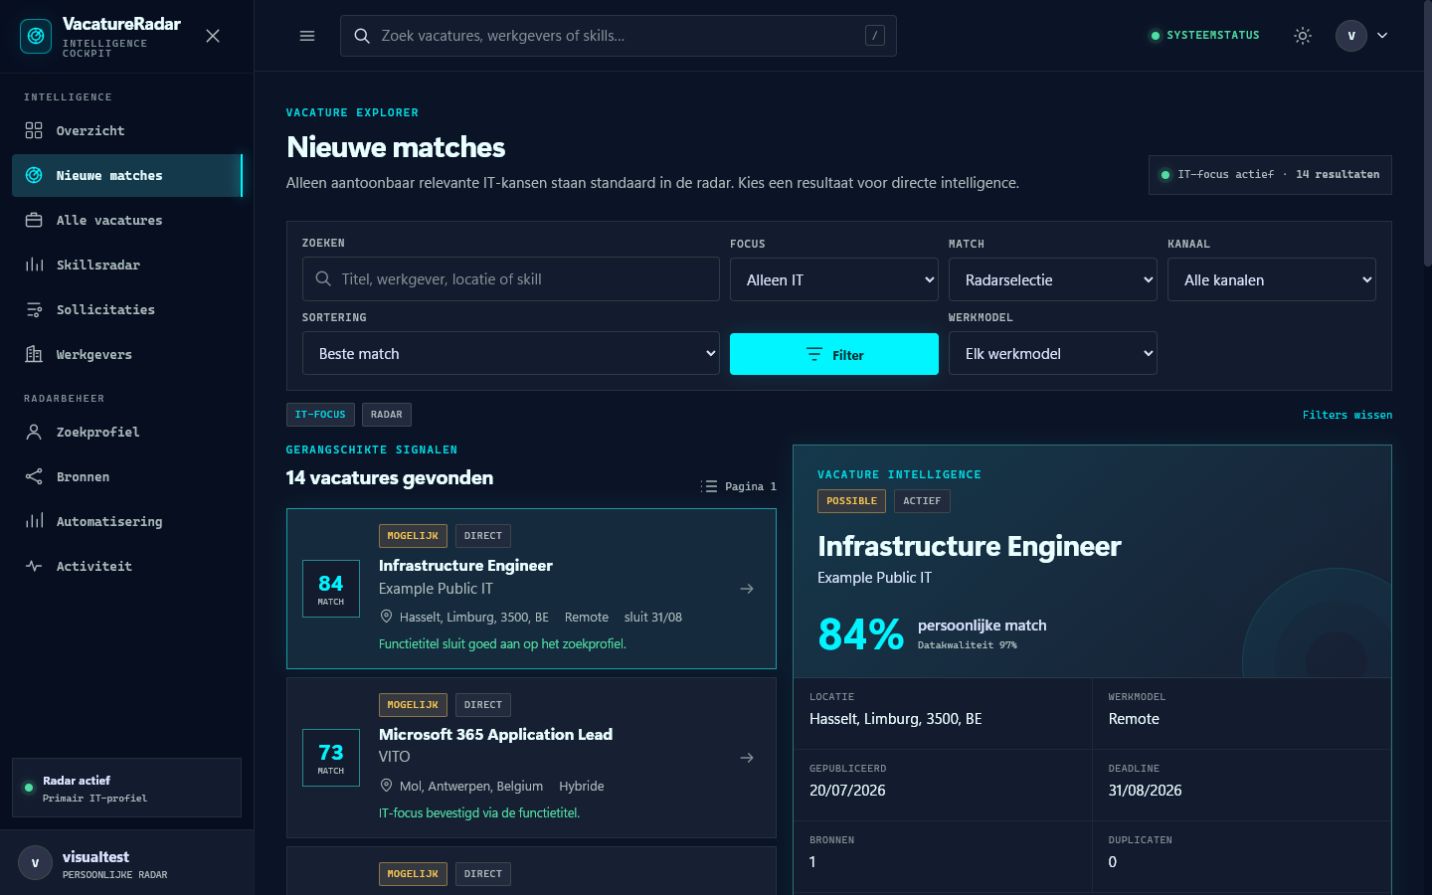The height and width of the screenshot is (895, 1432).
Task: Expand the Sortering dropdown Beste match
Action: (511, 354)
